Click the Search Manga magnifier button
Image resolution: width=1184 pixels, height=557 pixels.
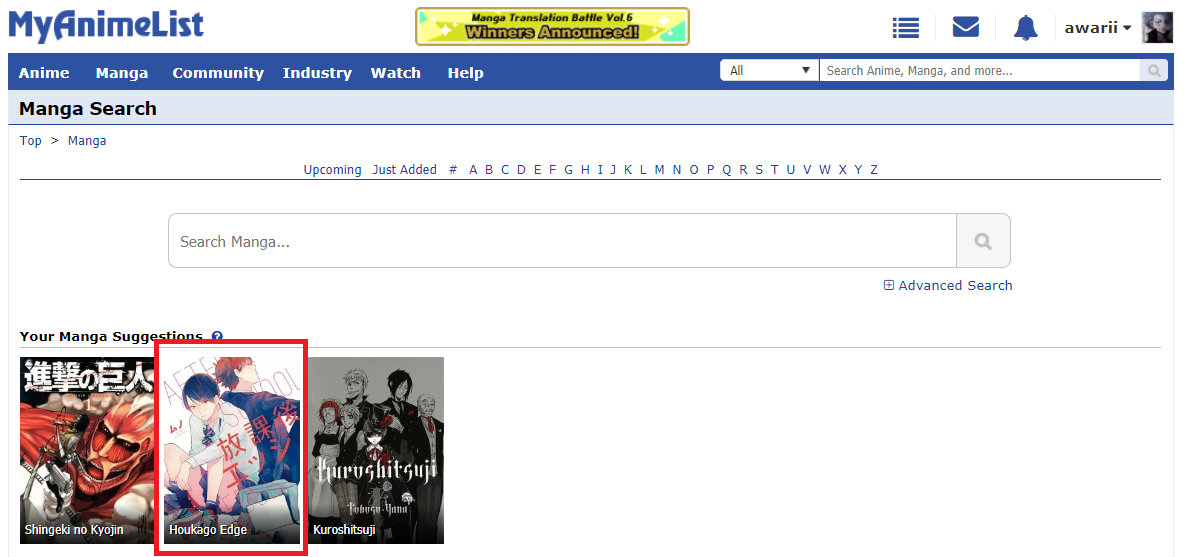coord(983,241)
